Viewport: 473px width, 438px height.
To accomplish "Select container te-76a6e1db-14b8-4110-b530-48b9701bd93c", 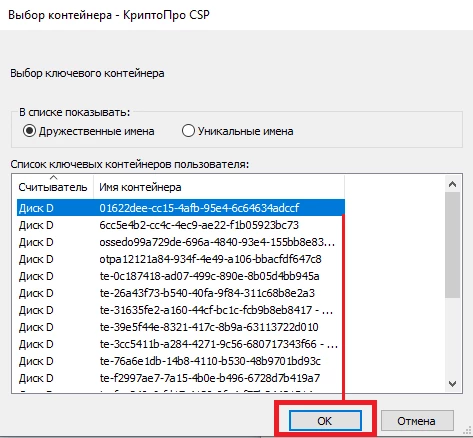I will (x=181, y=361).
